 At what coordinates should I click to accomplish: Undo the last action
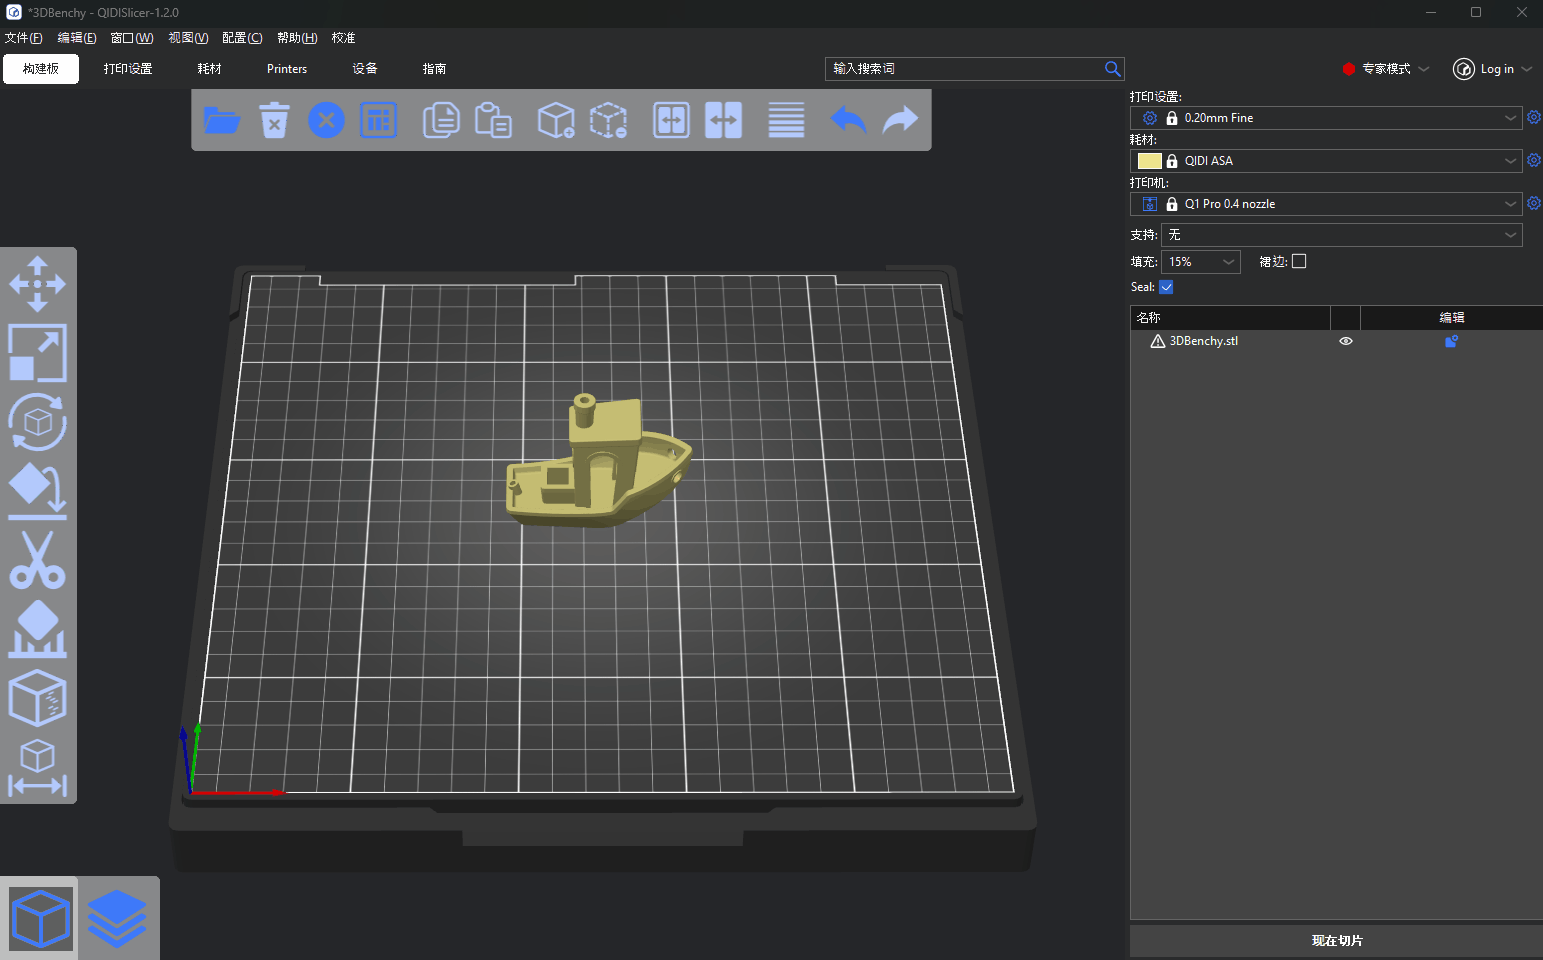tap(847, 119)
